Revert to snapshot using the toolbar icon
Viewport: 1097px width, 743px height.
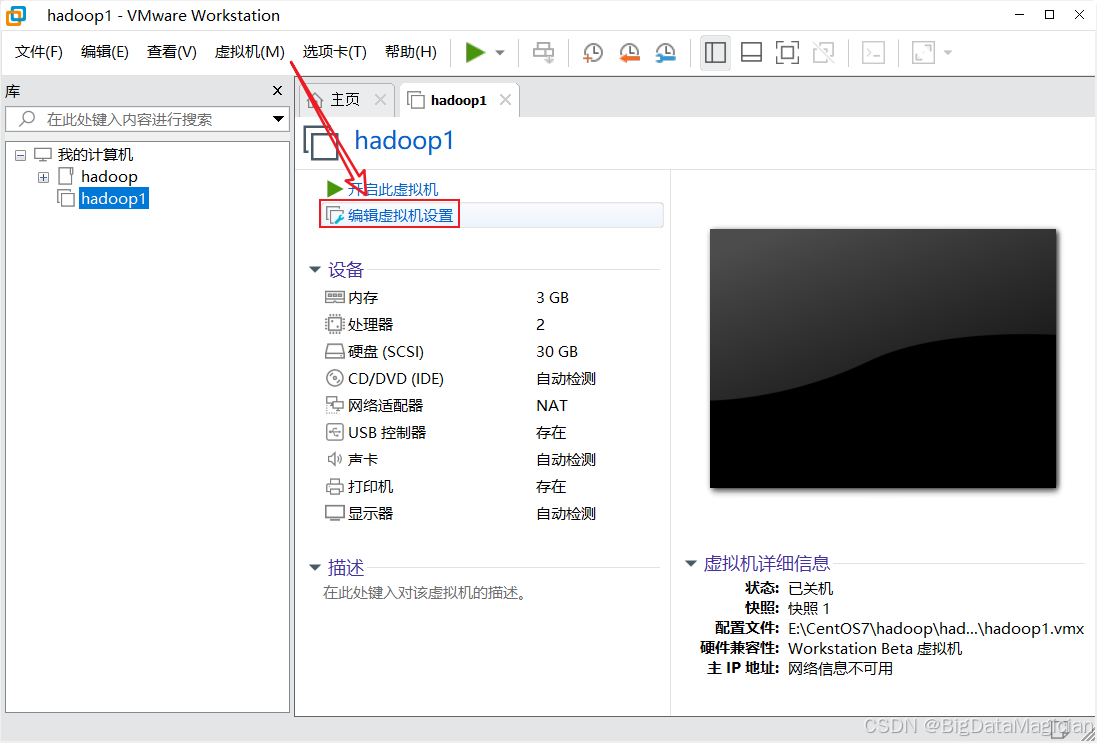click(x=630, y=52)
